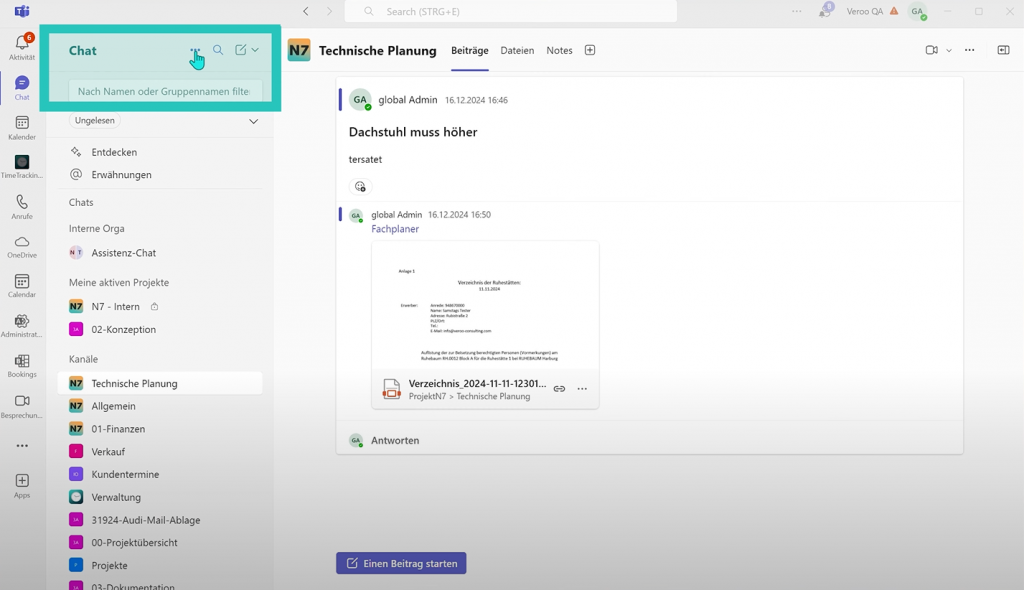Image resolution: width=1024 pixels, height=590 pixels.
Task: Toggle the channel info side pane icon
Action: [x=1003, y=50]
